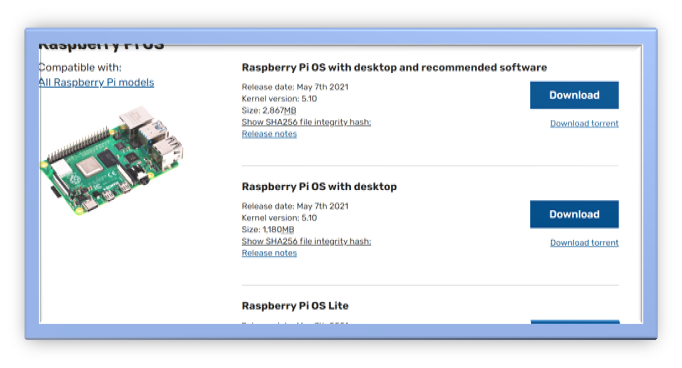Select the Raspberry Pi OS Lite heading
Image resolution: width=682 pixels, height=368 pixels.
coord(295,306)
